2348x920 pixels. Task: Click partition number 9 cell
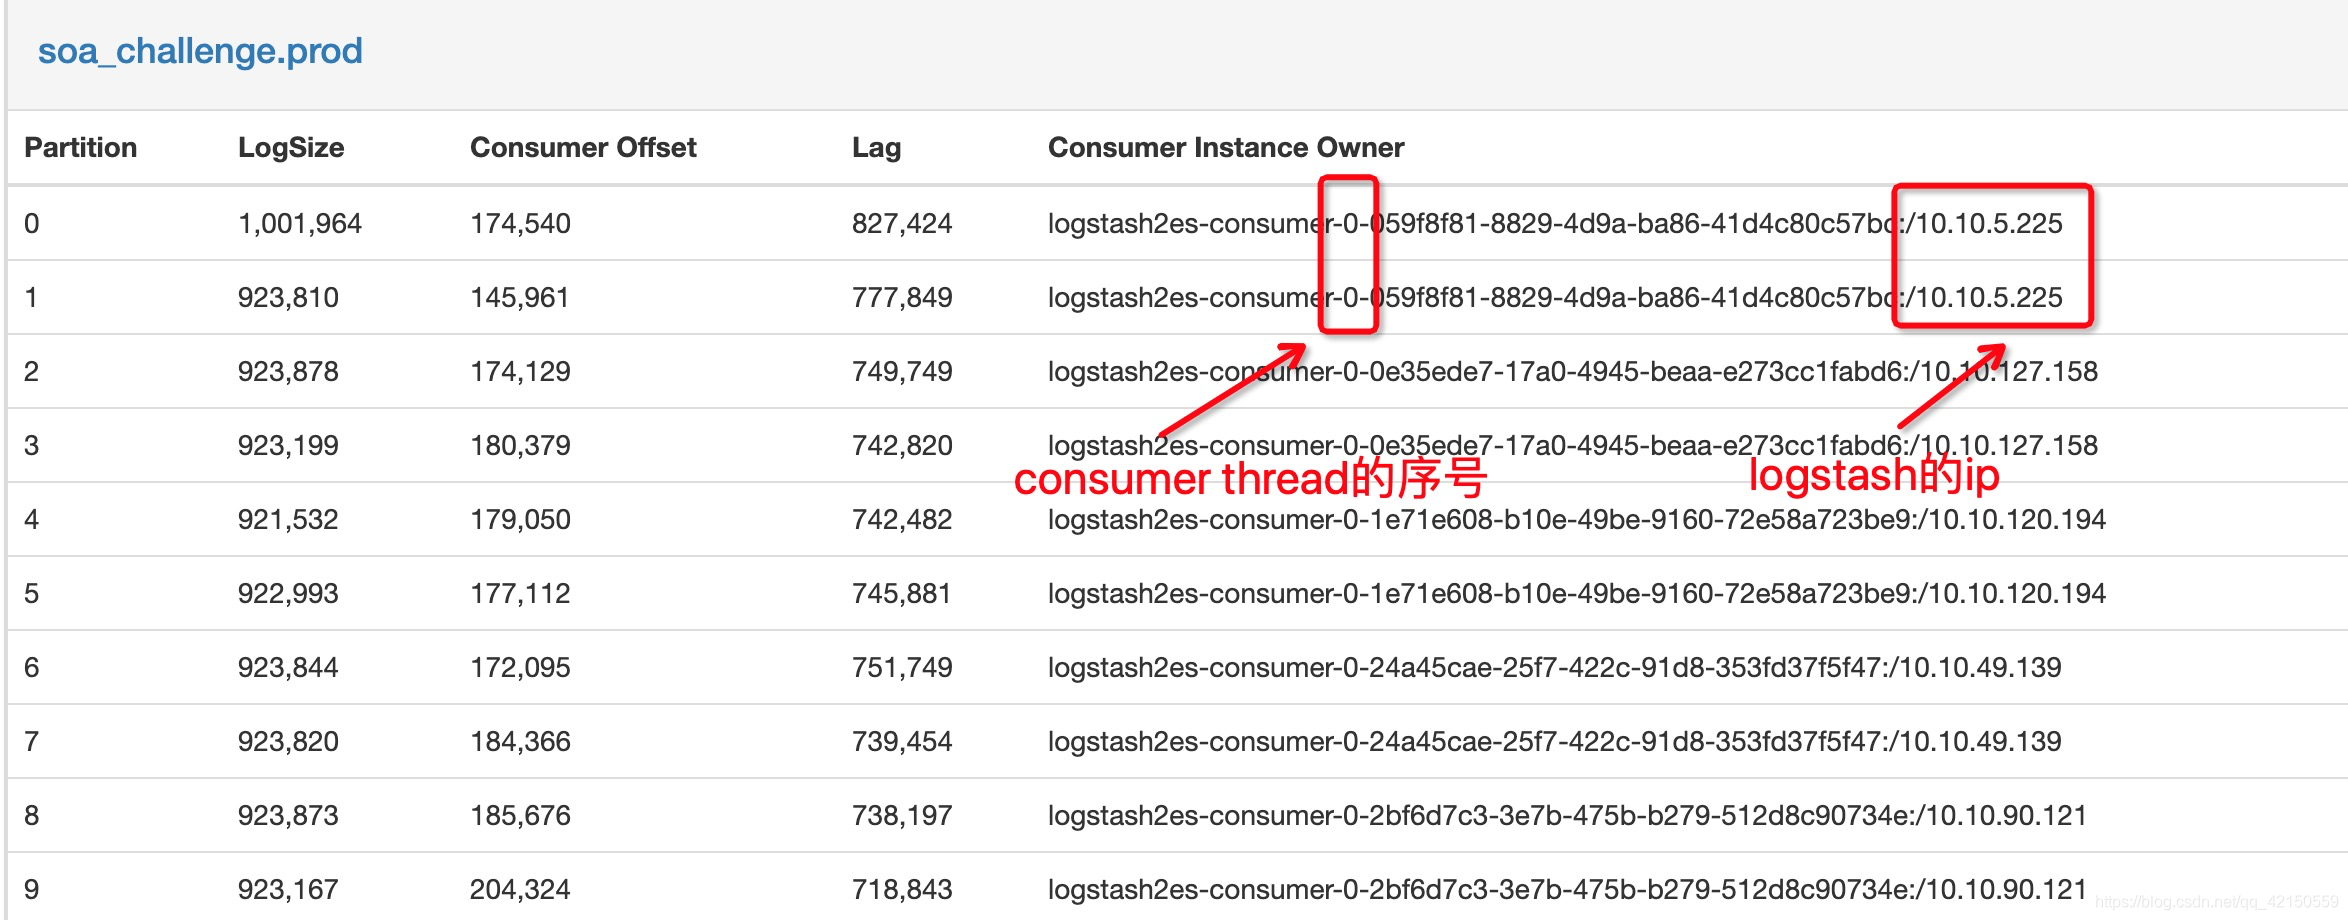point(32,889)
